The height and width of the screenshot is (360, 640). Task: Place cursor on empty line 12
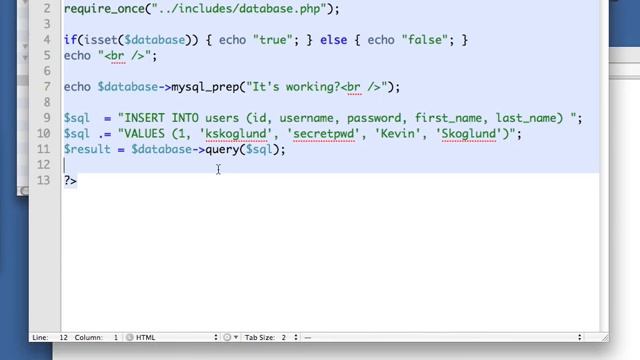click(331, 165)
